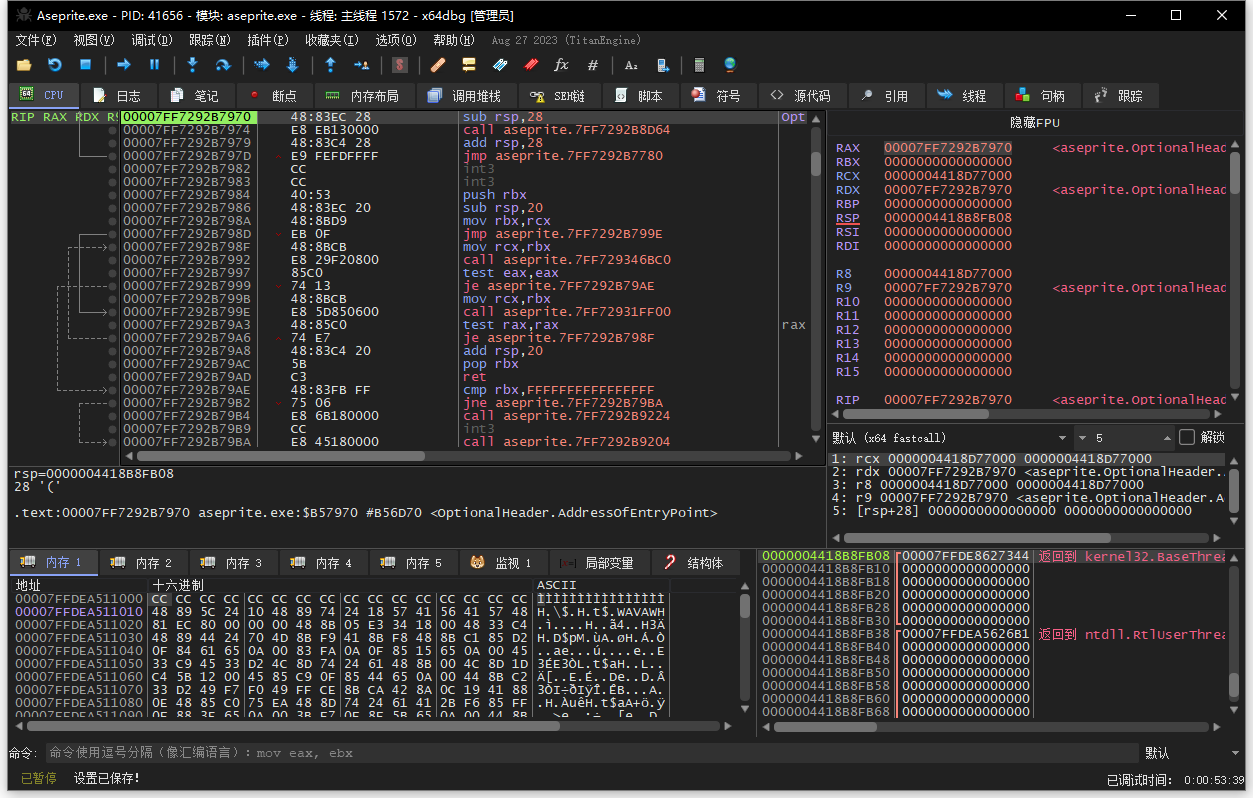Click the Step Into icon
Viewport: 1253px width, 798px height.
coord(193,65)
